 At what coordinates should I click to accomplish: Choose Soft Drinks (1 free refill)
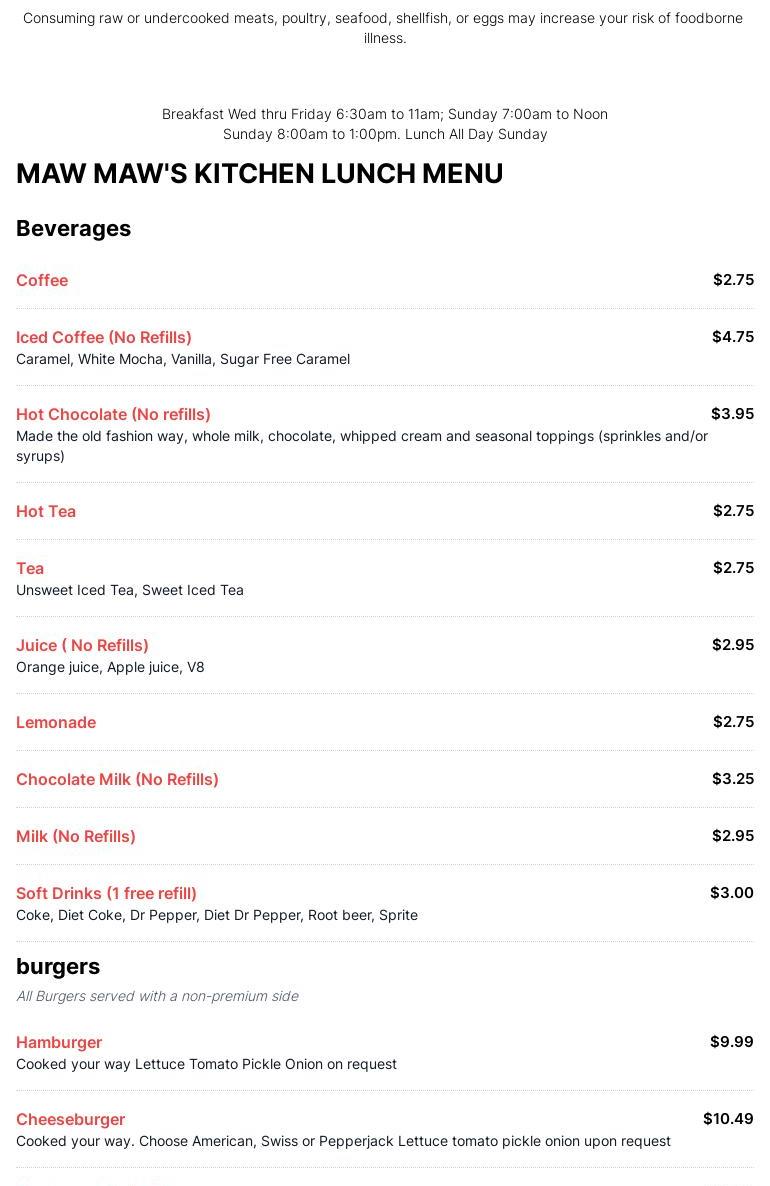pyautogui.click(x=107, y=893)
